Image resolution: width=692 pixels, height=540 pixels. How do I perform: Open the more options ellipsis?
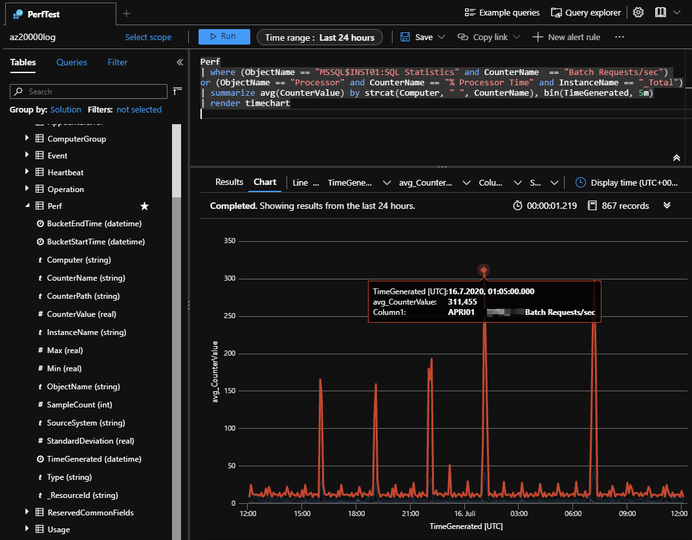pos(619,37)
